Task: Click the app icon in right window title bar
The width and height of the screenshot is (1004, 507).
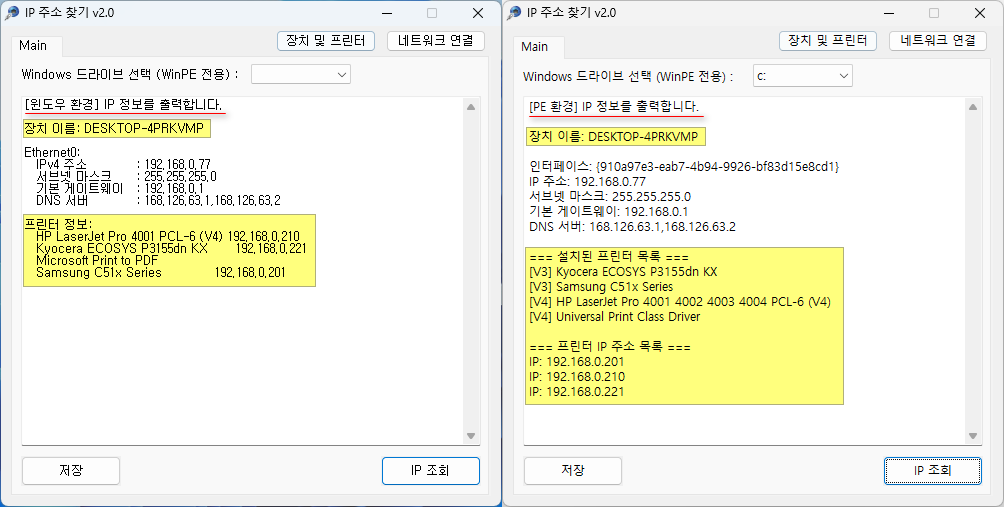Action: click(514, 13)
